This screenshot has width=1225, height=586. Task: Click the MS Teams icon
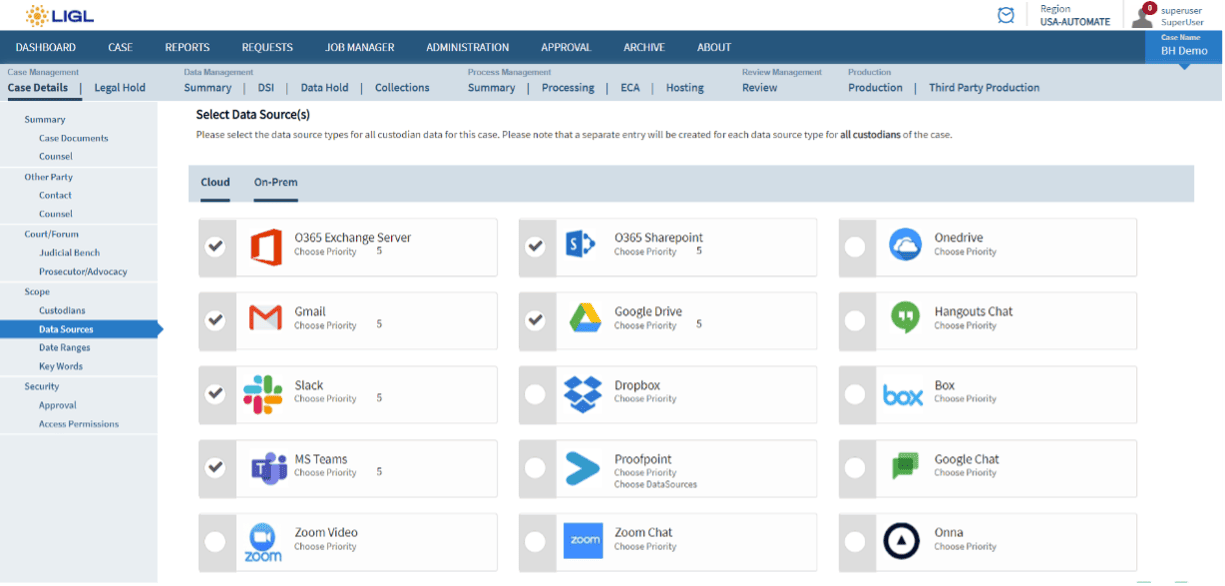[268, 468]
